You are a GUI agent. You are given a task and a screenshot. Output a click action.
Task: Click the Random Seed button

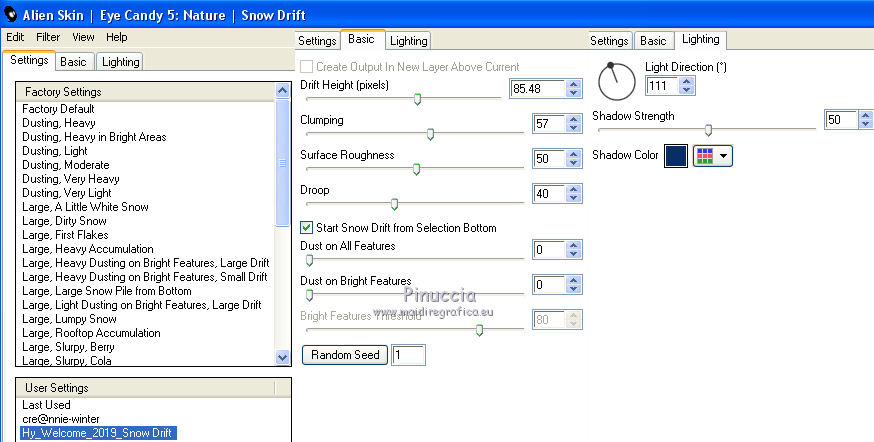(345, 355)
